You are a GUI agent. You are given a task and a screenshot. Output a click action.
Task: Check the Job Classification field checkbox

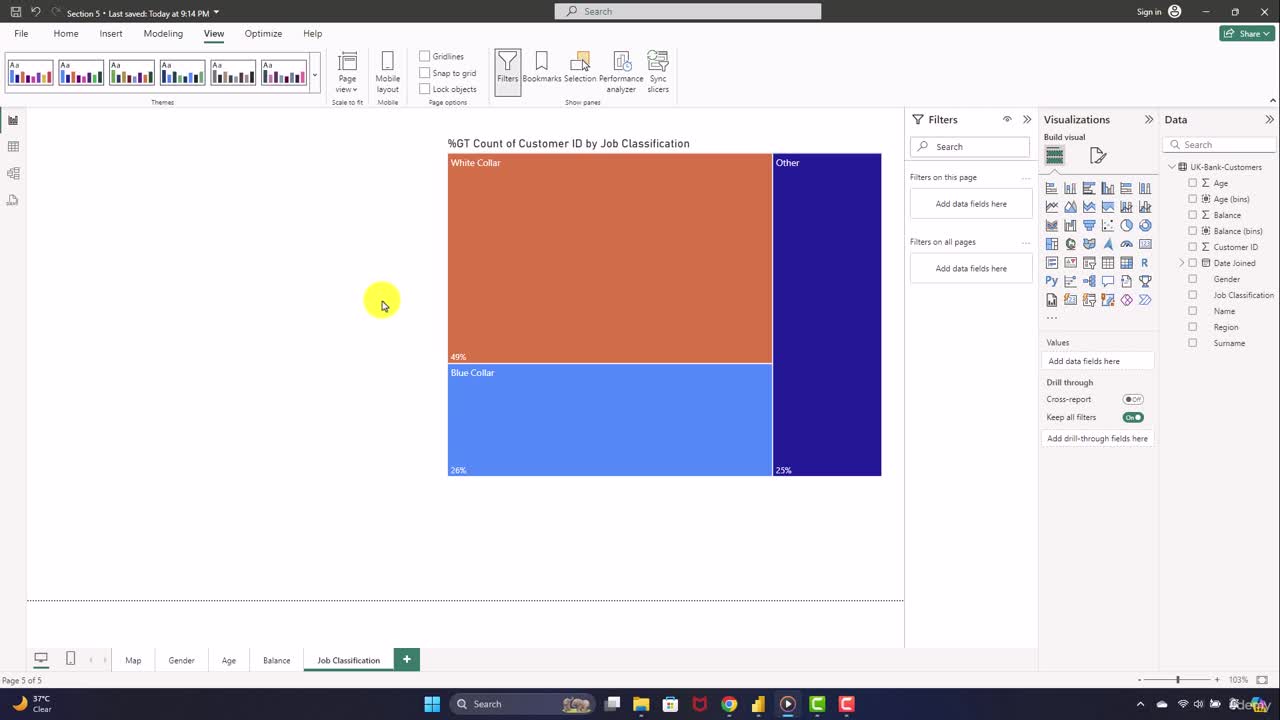pyautogui.click(x=1192, y=295)
